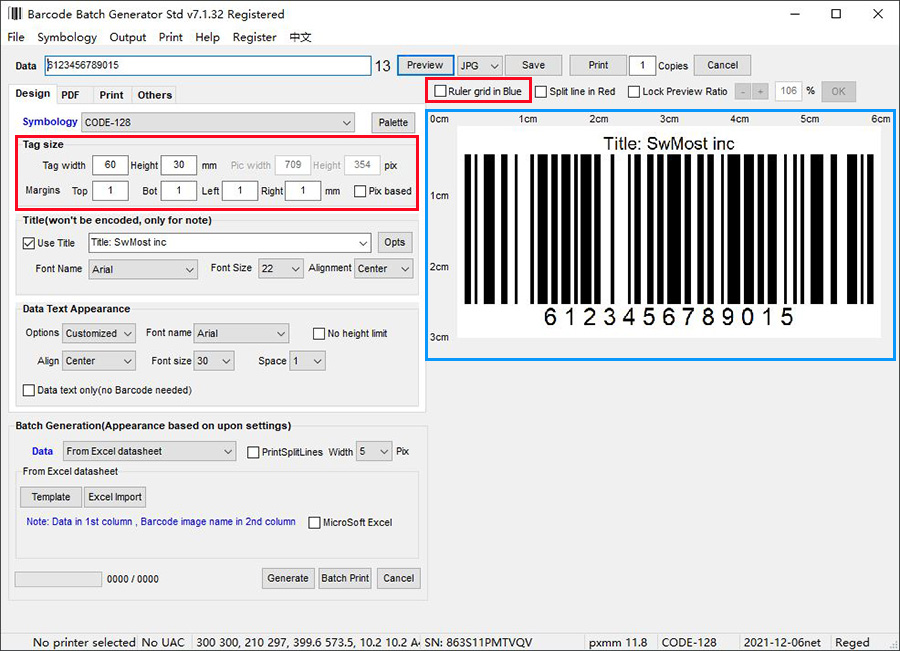Open the Palette button
This screenshot has width=900, height=651.
(393, 123)
